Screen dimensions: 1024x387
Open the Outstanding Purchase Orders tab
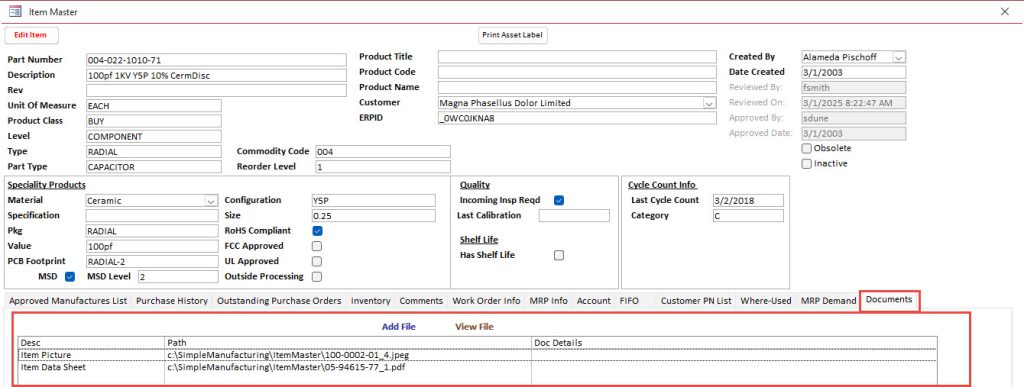coord(279,301)
